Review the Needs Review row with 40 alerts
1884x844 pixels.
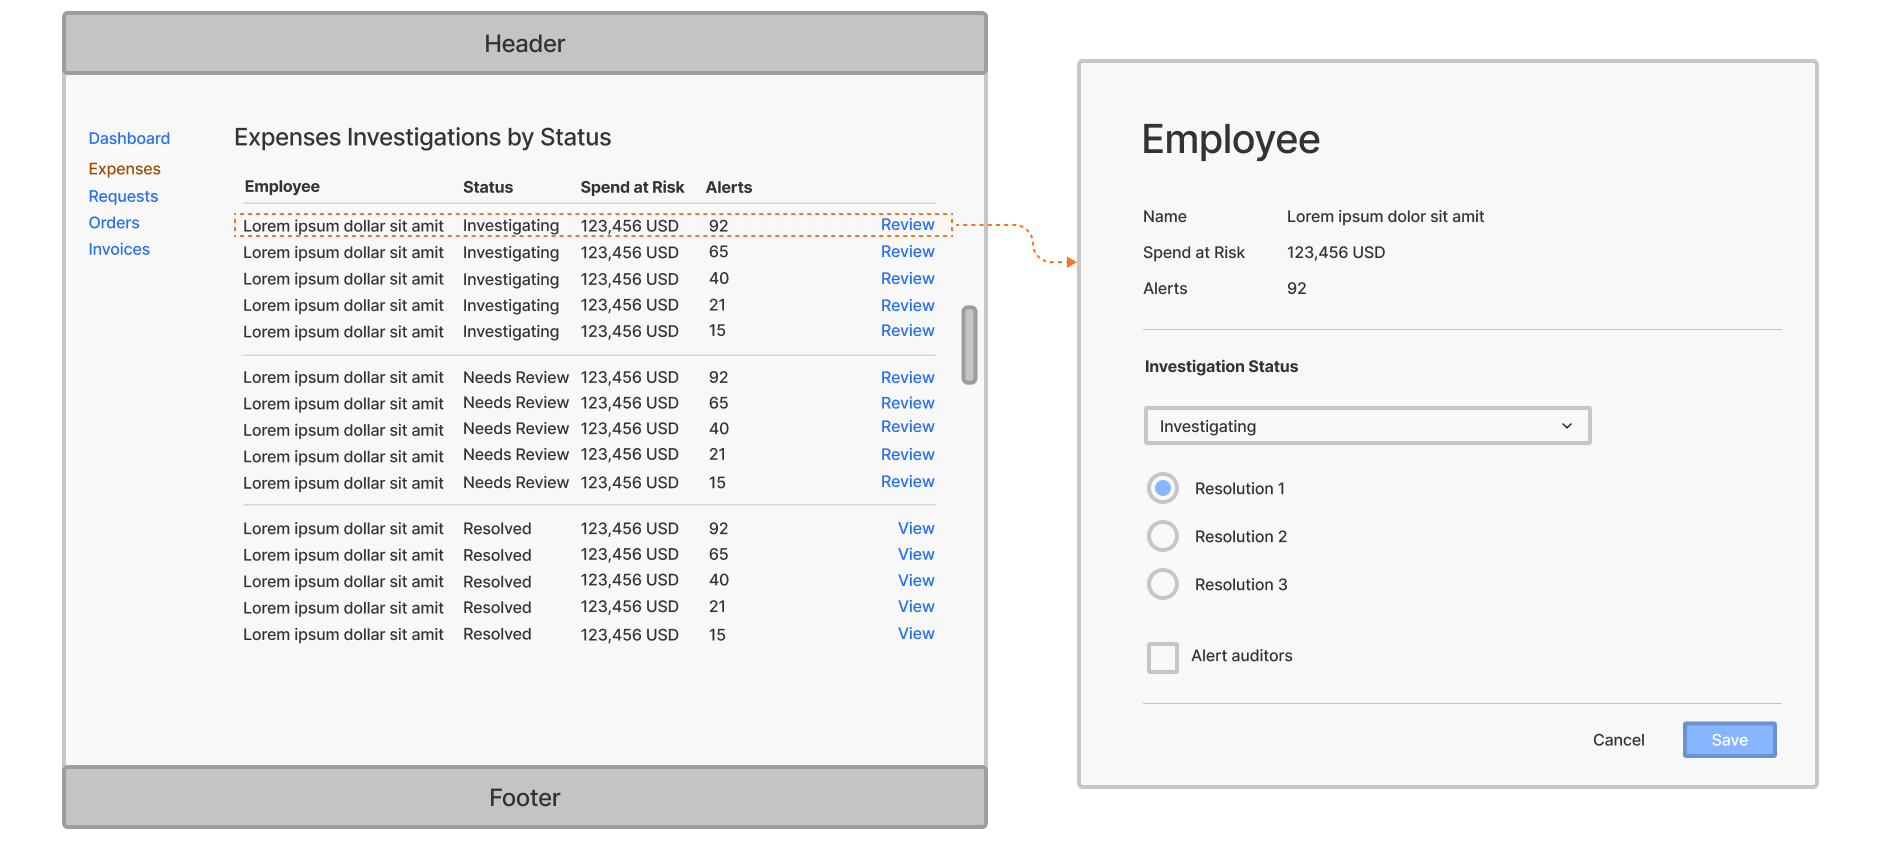(907, 427)
